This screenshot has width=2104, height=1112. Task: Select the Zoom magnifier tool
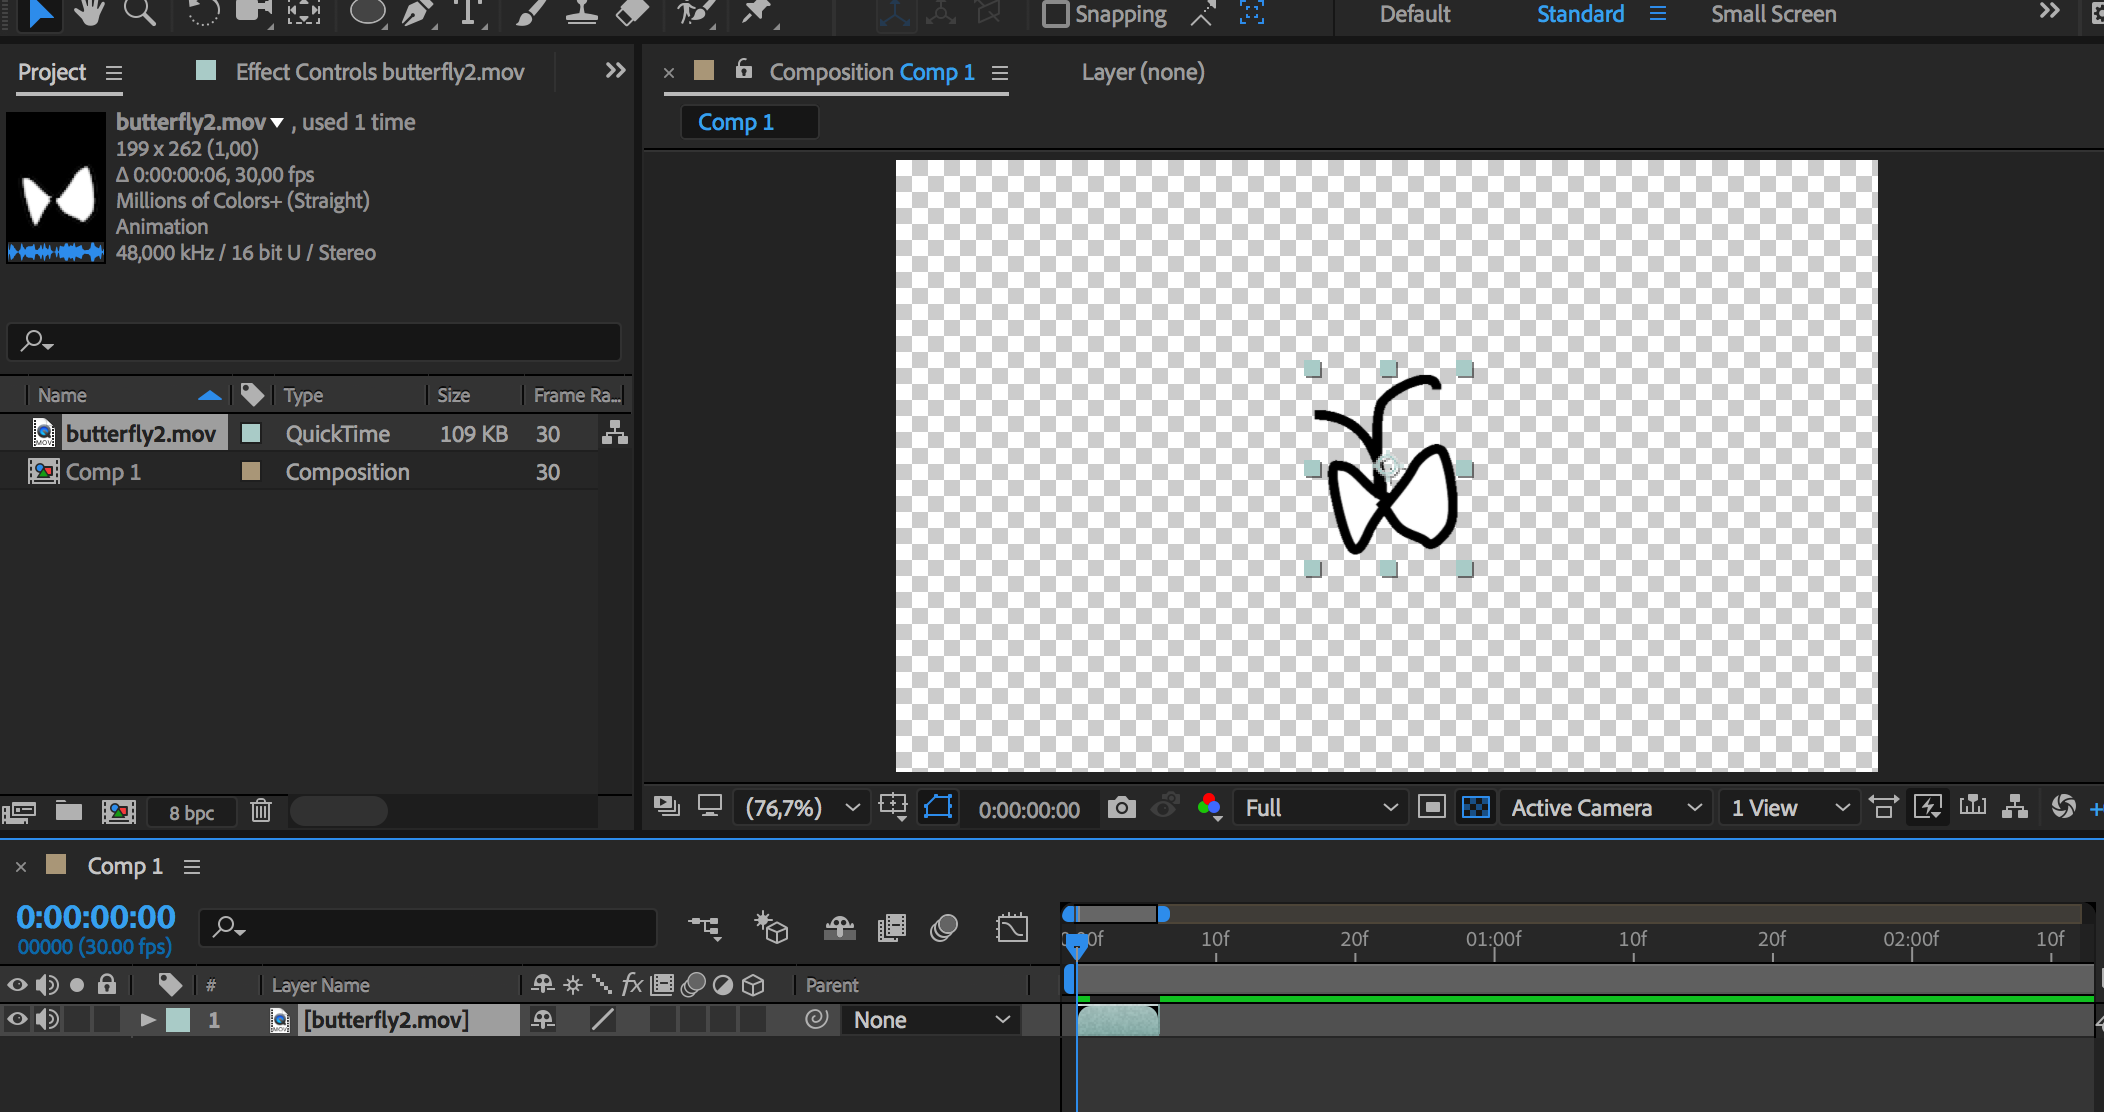tap(139, 13)
